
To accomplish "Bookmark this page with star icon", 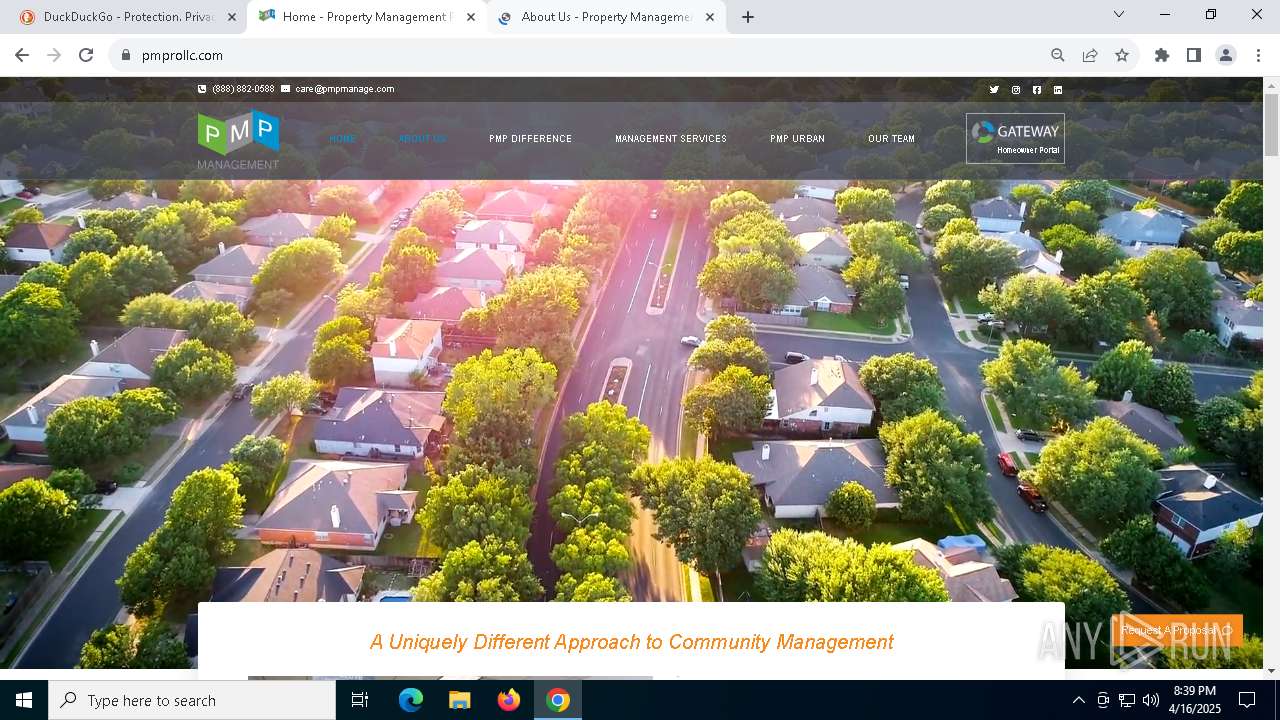I will coord(1122,55).
